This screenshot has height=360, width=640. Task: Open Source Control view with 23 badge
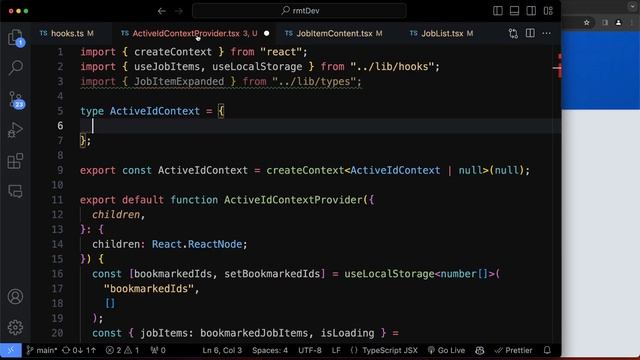pos(16,100)
